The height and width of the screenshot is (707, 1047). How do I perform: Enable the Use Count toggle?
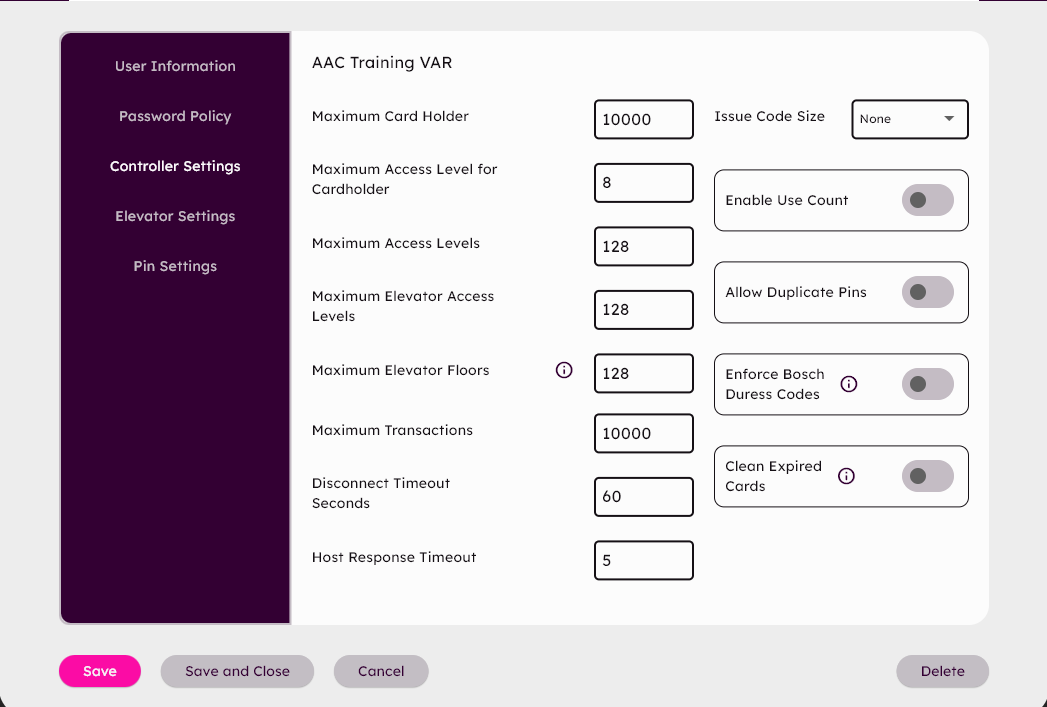pos(927,200)
